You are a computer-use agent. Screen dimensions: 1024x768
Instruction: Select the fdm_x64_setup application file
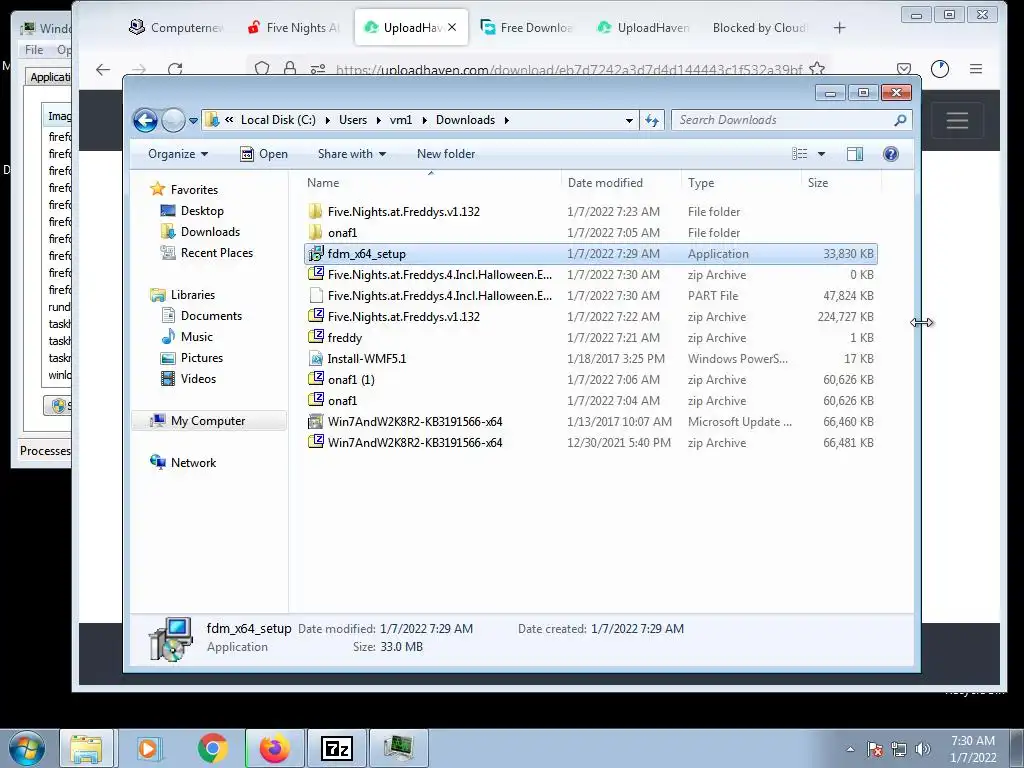[x=590, y=253]
